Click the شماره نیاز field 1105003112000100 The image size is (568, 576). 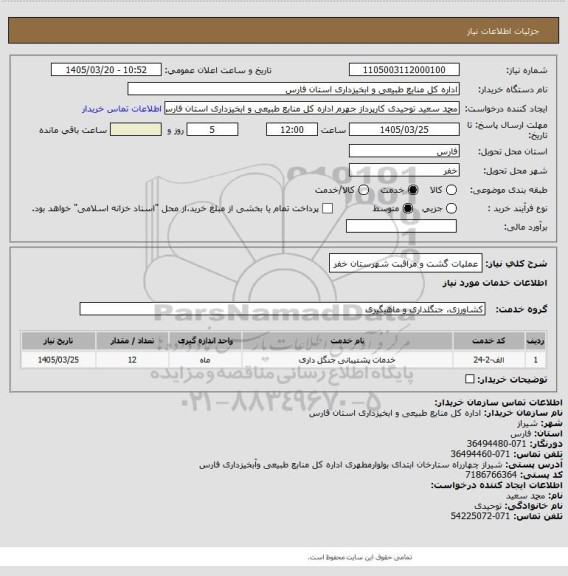pyautogui.click(x=404, y=70)
